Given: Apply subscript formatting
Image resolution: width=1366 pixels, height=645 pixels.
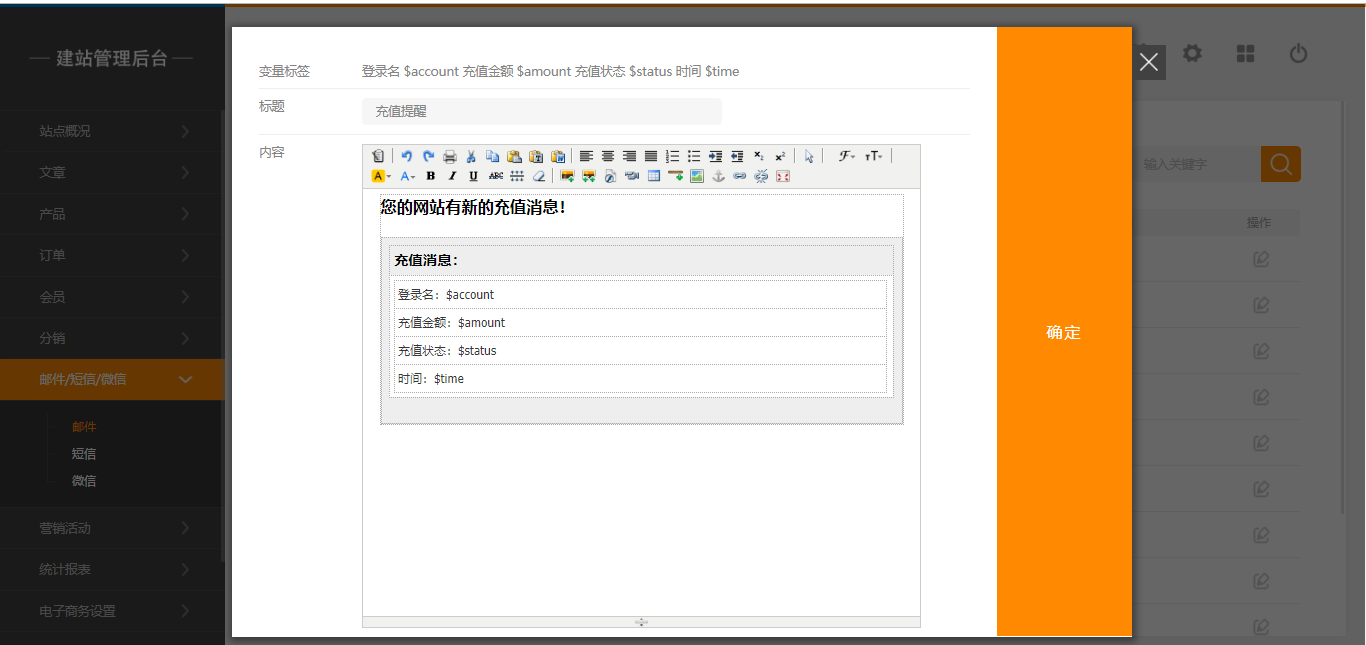Looking at the screenshot, I should click(759, 156).
